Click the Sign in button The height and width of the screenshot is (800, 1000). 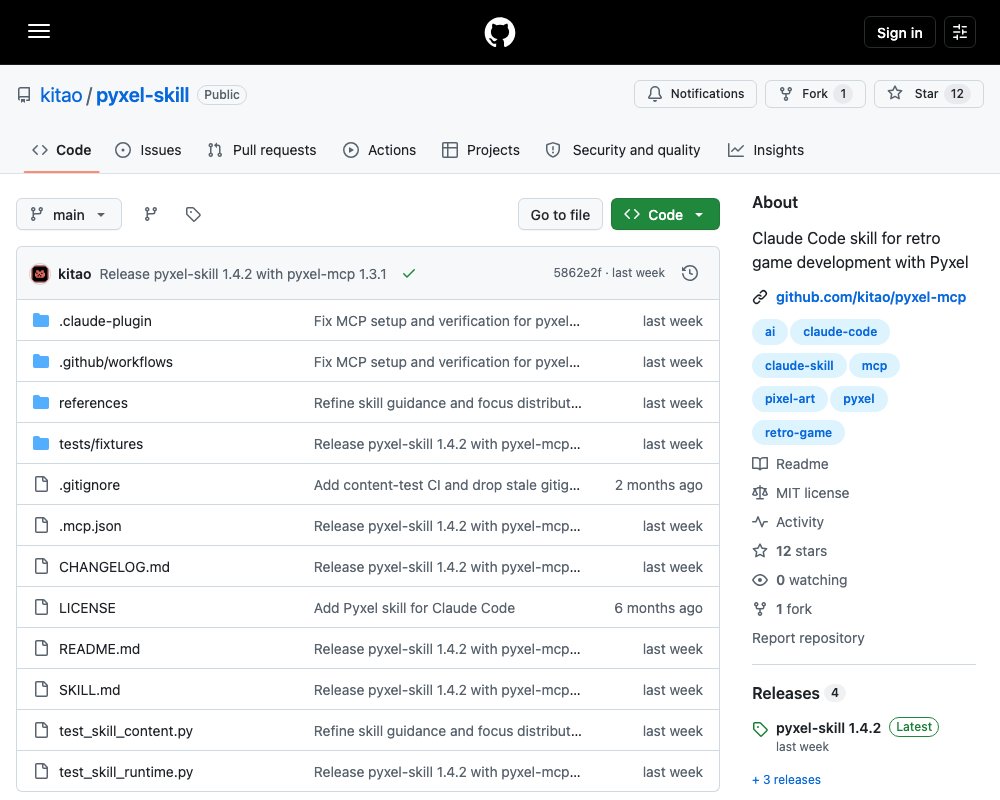coord(899,32)
